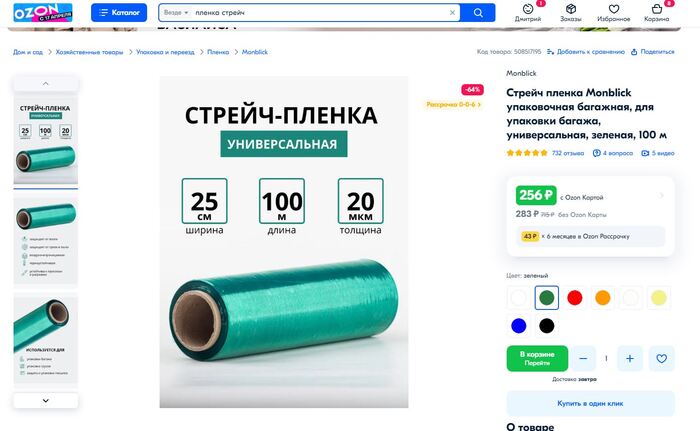
Task: Open the Ozon home logo
Action: tap(43, 13)
